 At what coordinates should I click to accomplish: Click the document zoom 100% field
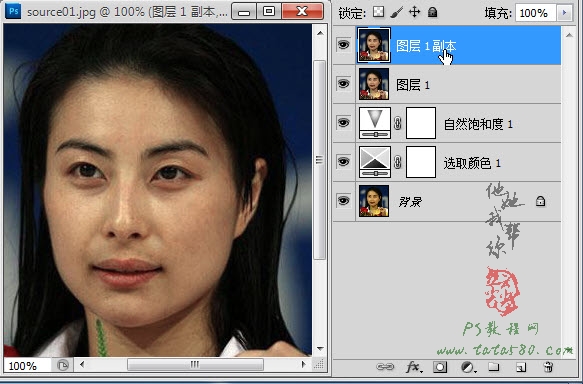coord(27,366)
